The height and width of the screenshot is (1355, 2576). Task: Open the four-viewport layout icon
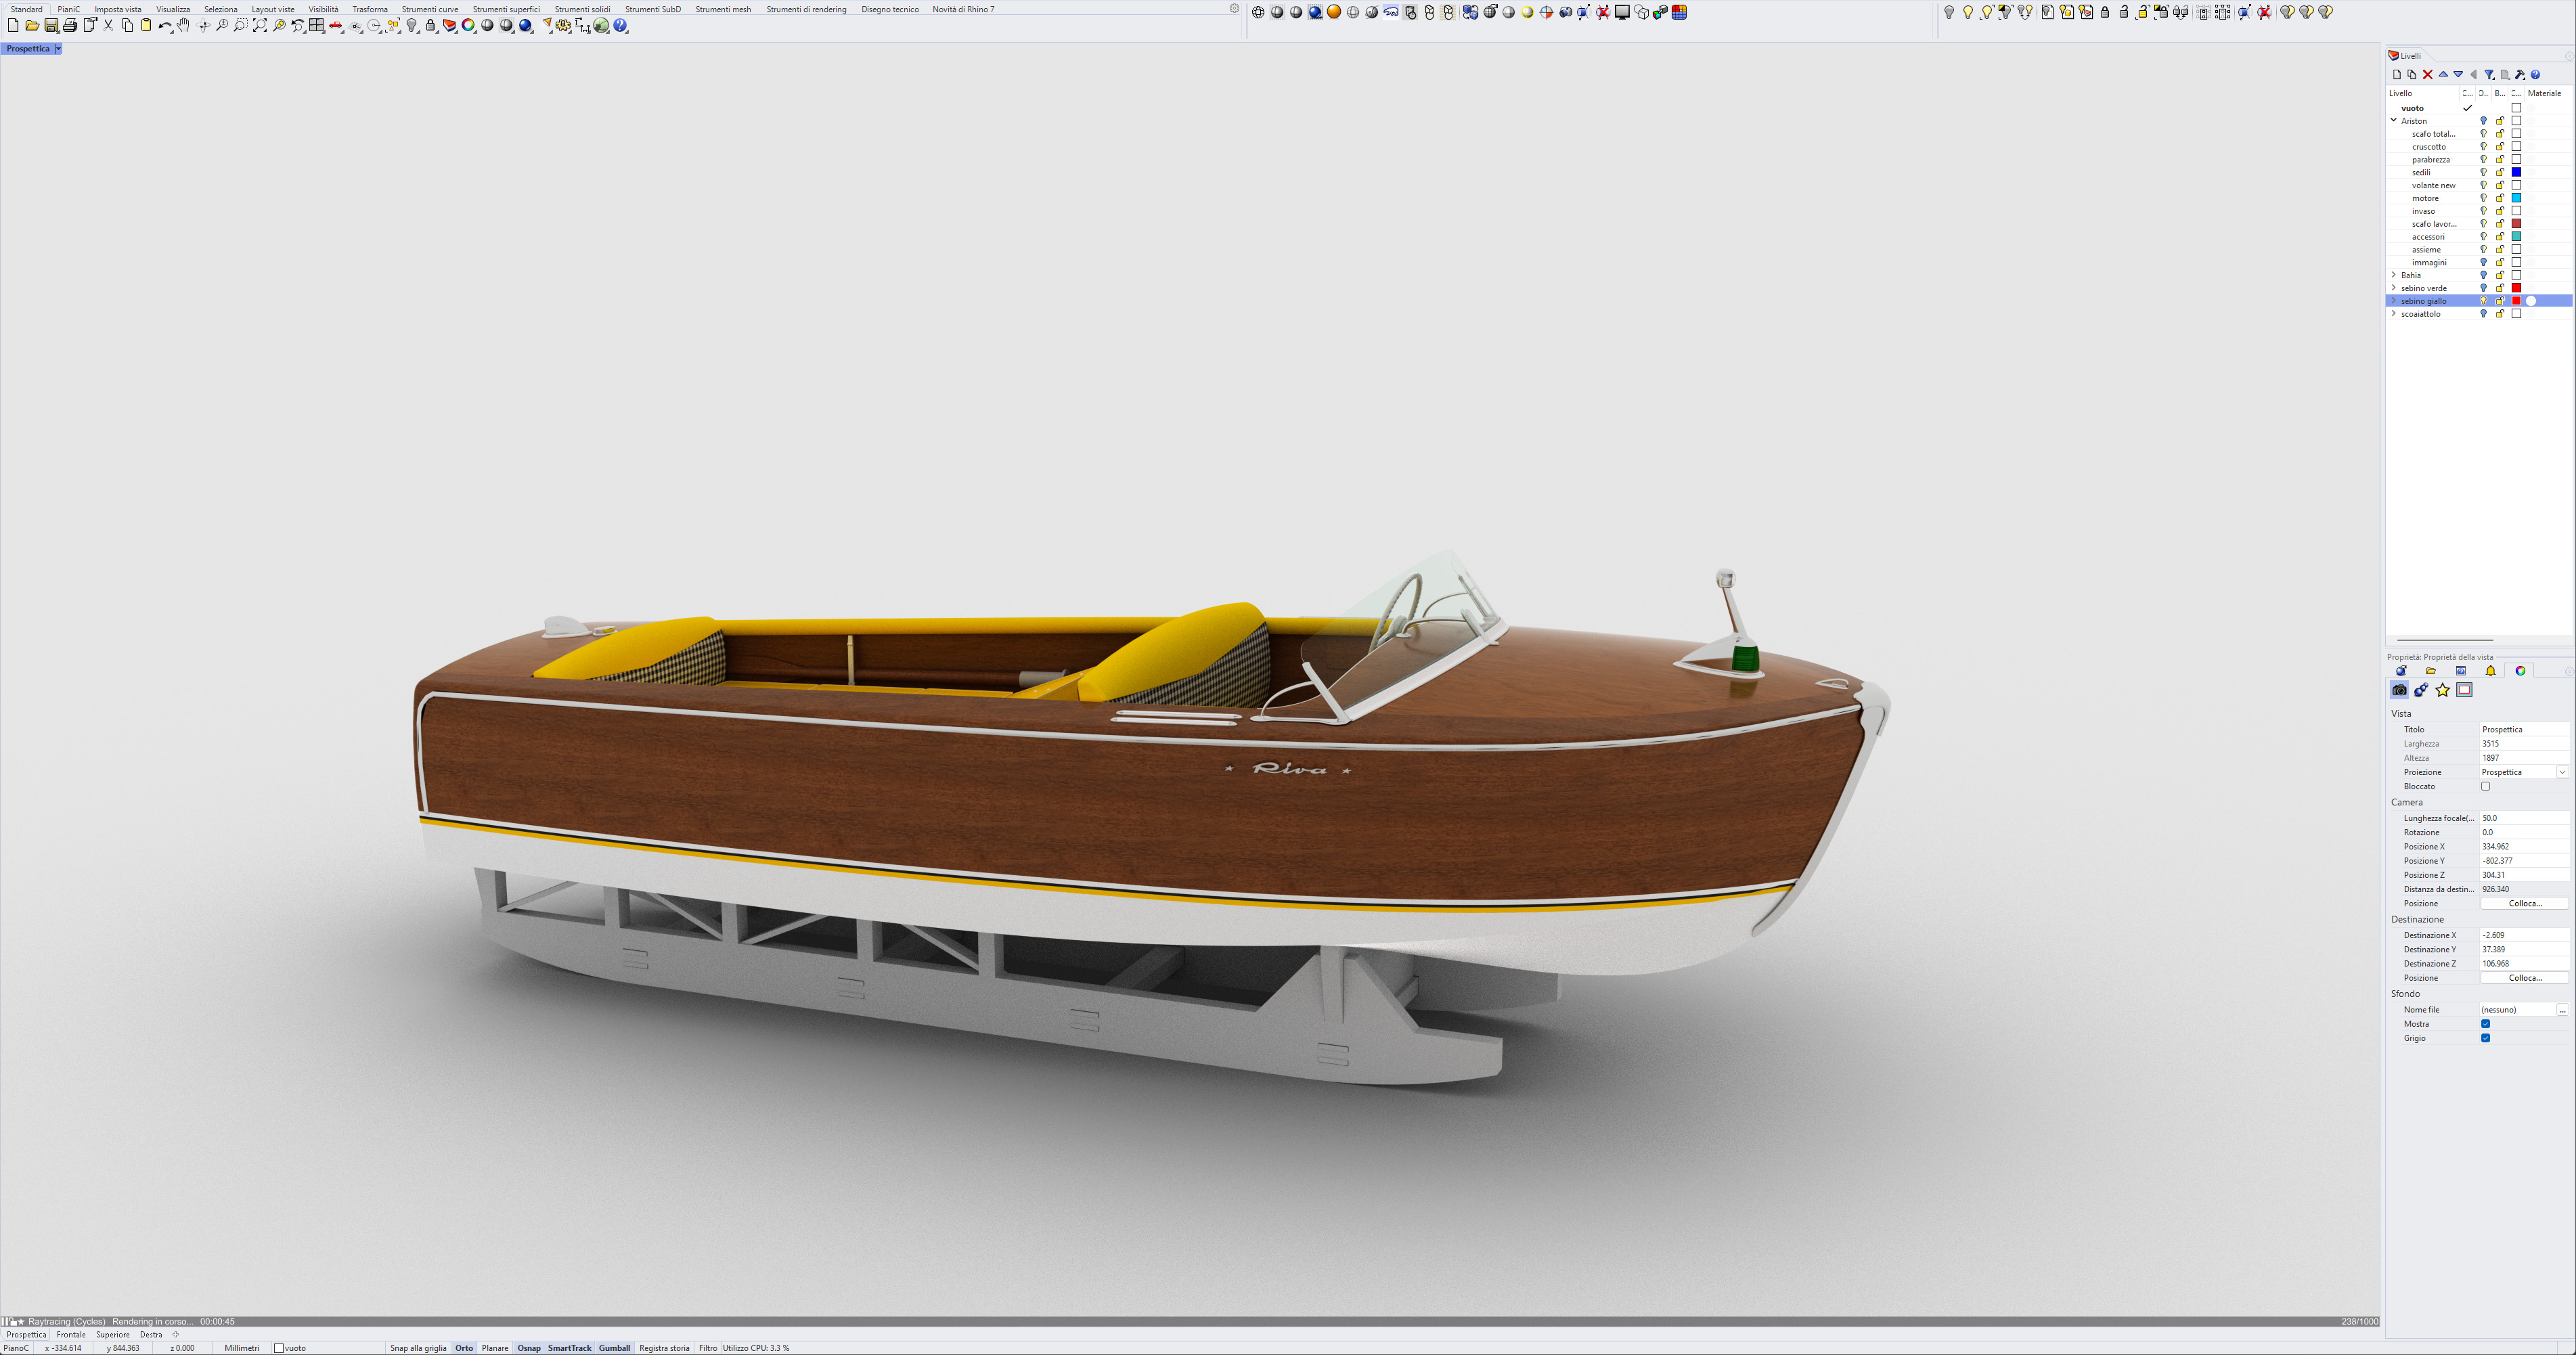(x=317, y=26)
